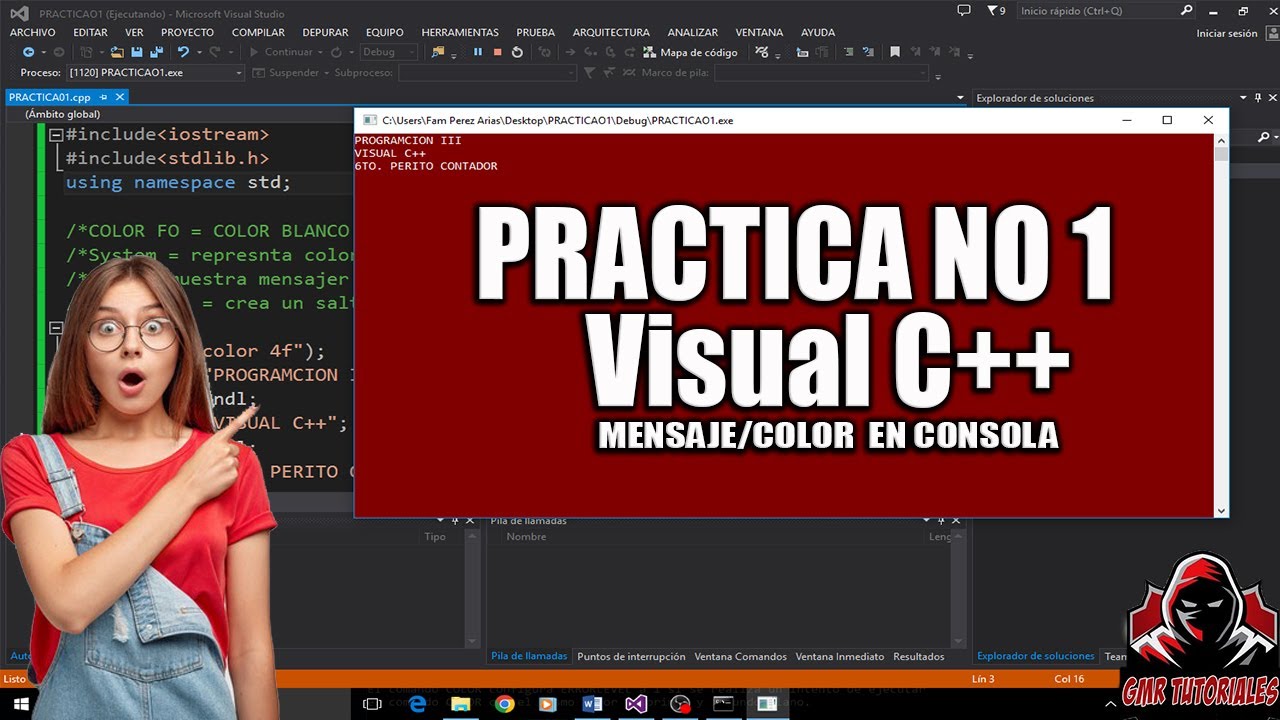The image size is (1280, 720).
Task: Open the Proceso dropdown showing PRACTICAO1.exe
Action: click(154, 72)
